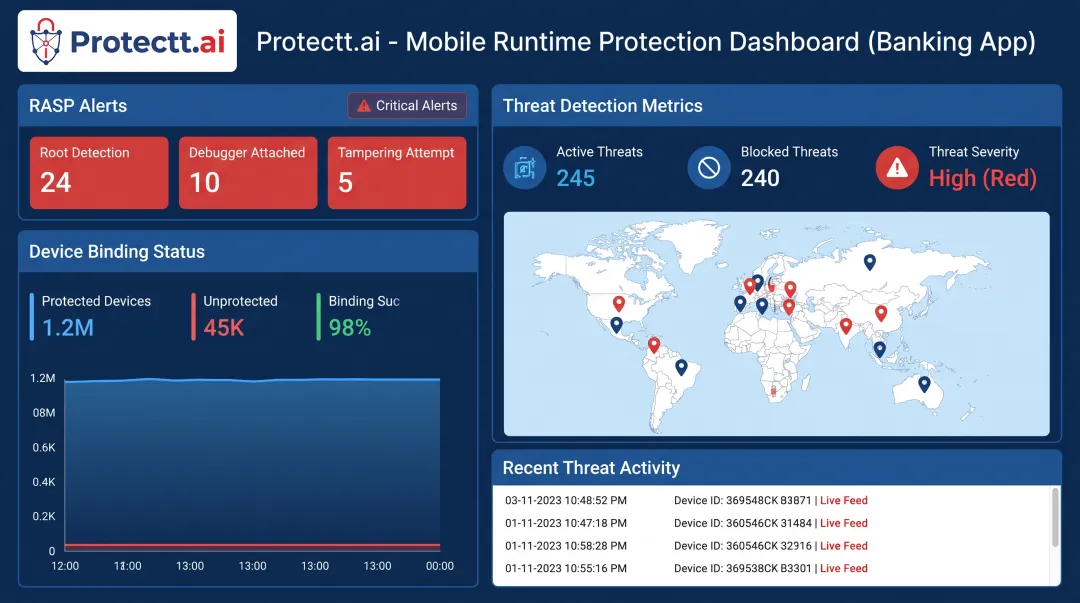Click timestamp 01-11-2023 10:47:18 PM
1080x603 pixels.
[x=566, y=523]
